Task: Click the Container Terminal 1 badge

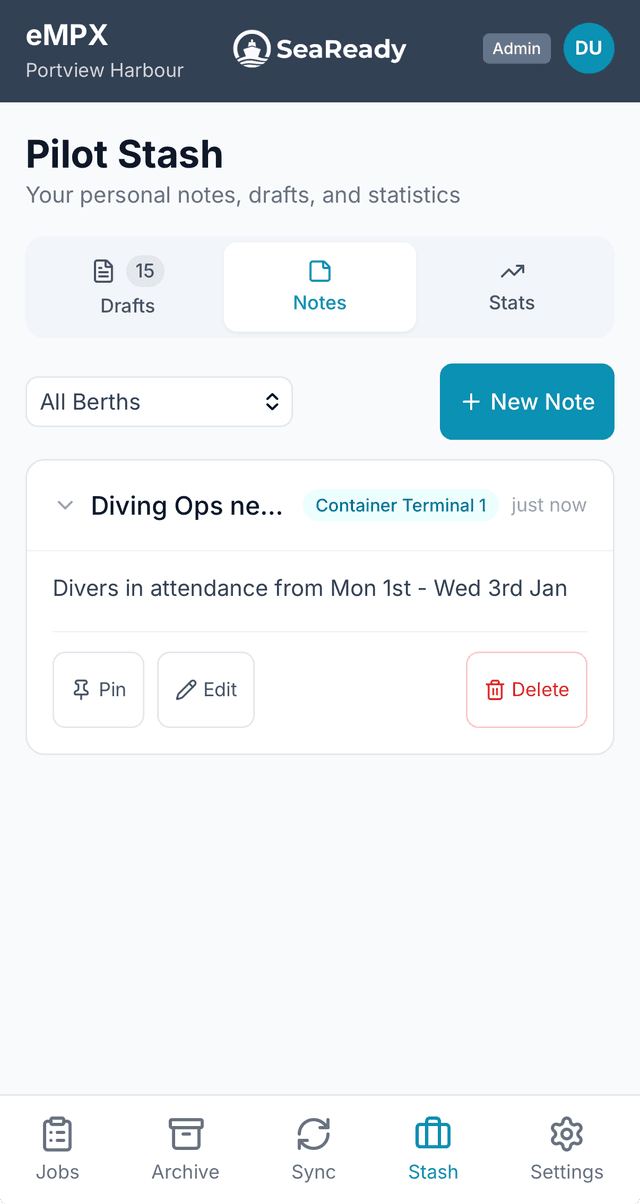Action: point(400,505)
